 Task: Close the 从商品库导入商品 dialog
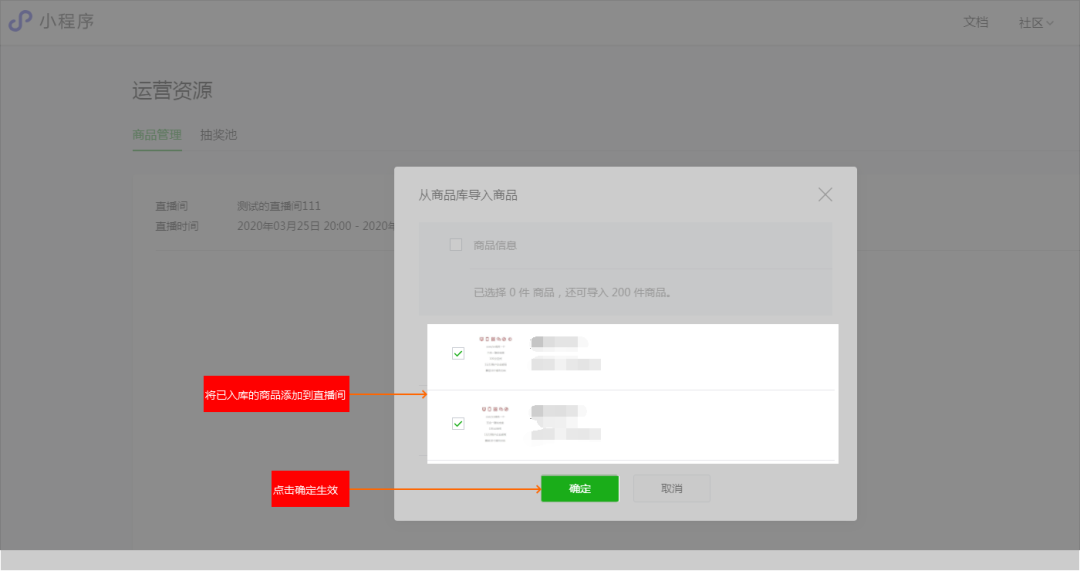825,195
